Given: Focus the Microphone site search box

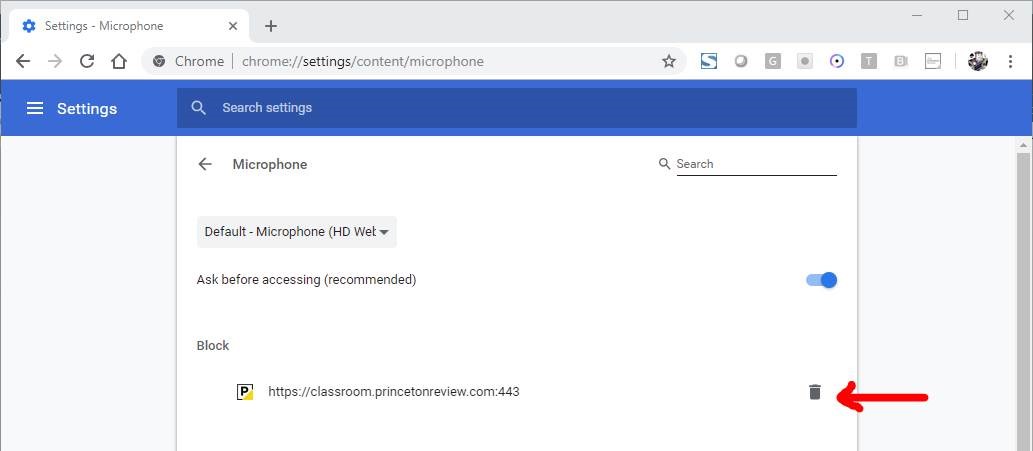Looking at the screenshot, I should pos(755,164).
